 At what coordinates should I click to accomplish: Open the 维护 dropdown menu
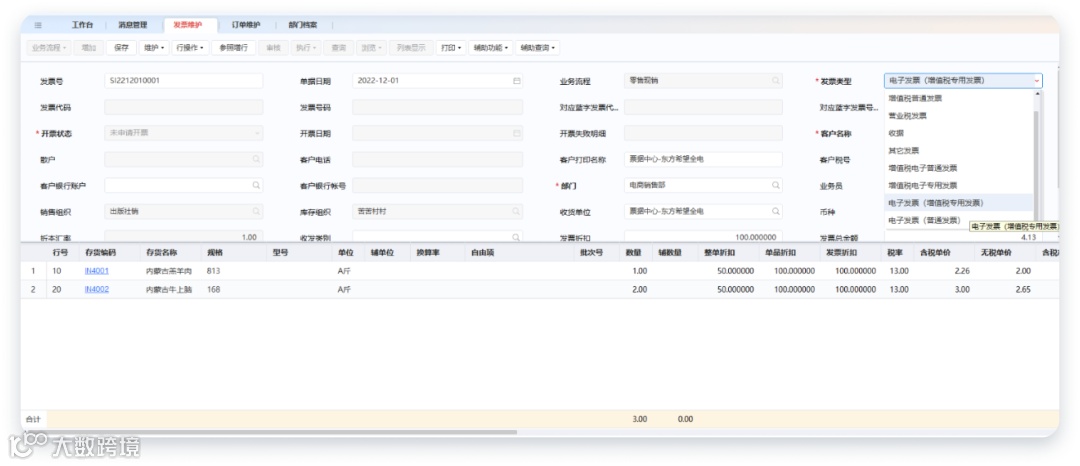[x=154, y=48]
